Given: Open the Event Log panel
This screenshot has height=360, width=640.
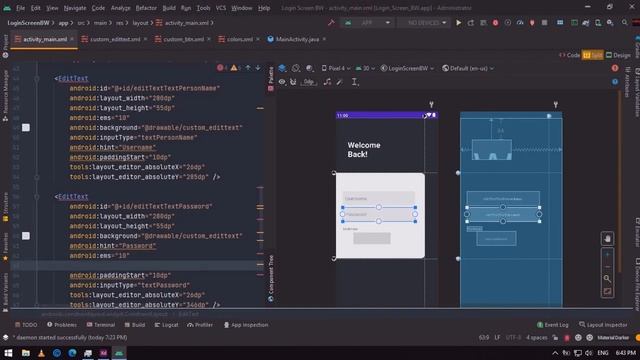Looking at the screenshot, I should point(553,325).
